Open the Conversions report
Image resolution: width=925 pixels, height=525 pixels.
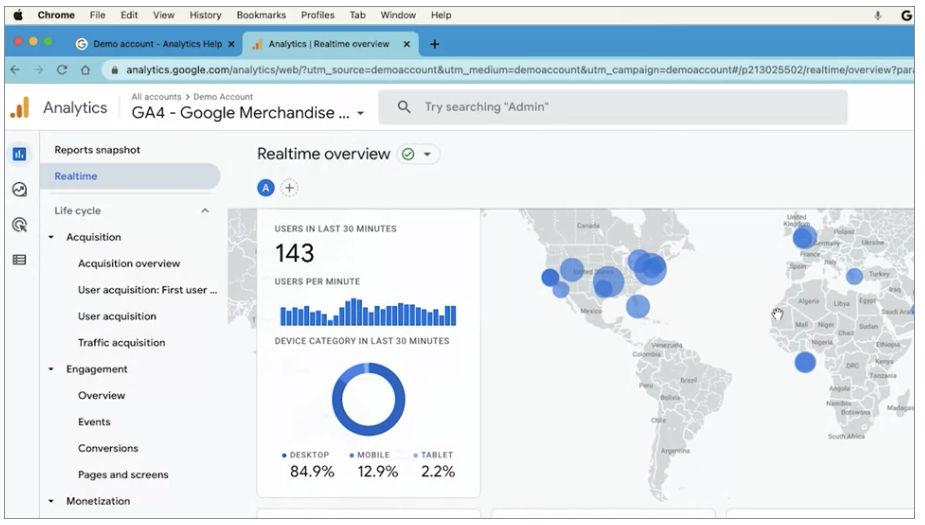tap(108, 448)
